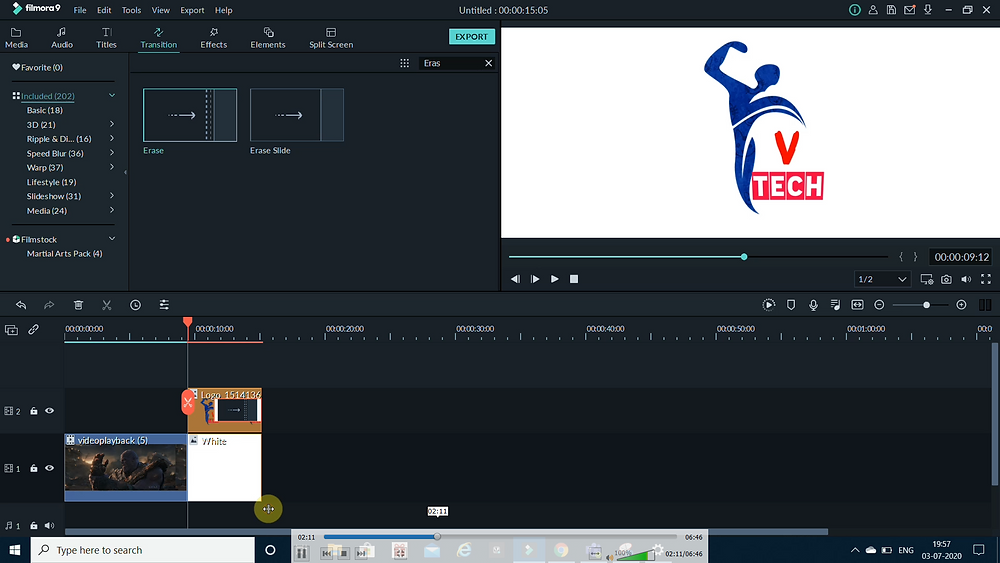Collapse the Included (202) section
The height and width of the screenshot is (563, 1000).
(112, 96)
